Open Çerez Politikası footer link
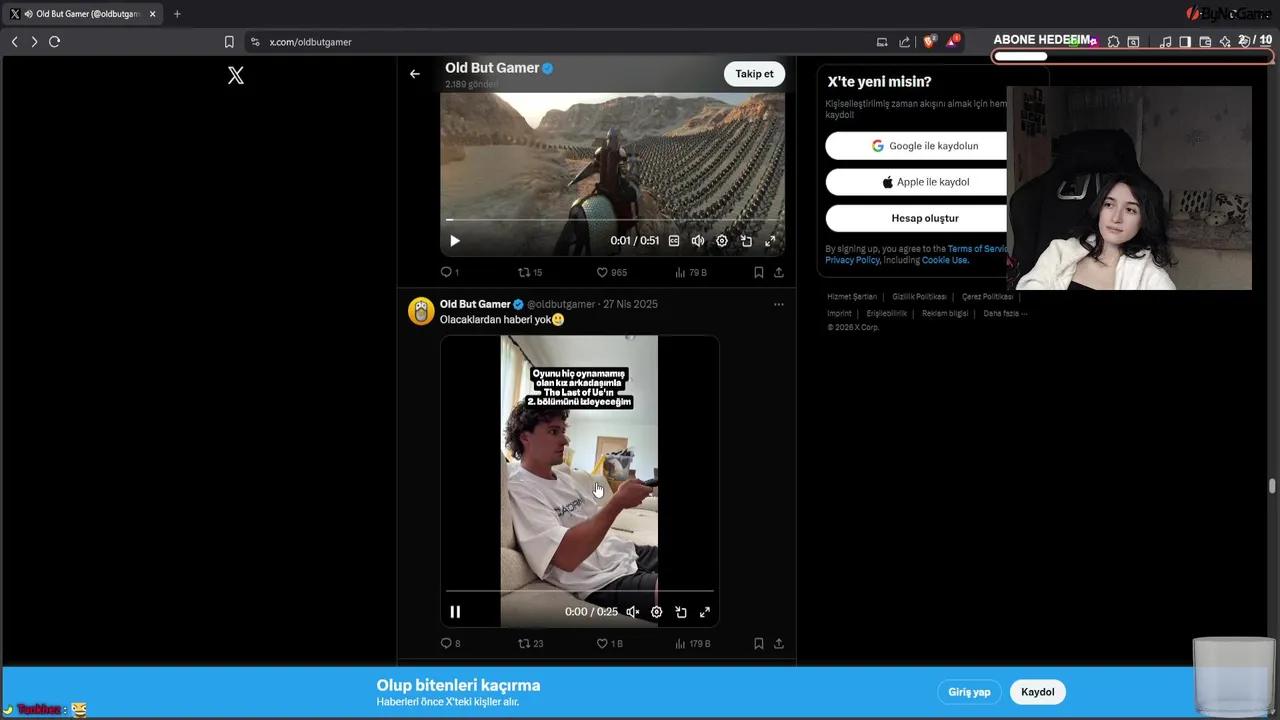Screen dimensions: 1280x720 tap(987, 297)
